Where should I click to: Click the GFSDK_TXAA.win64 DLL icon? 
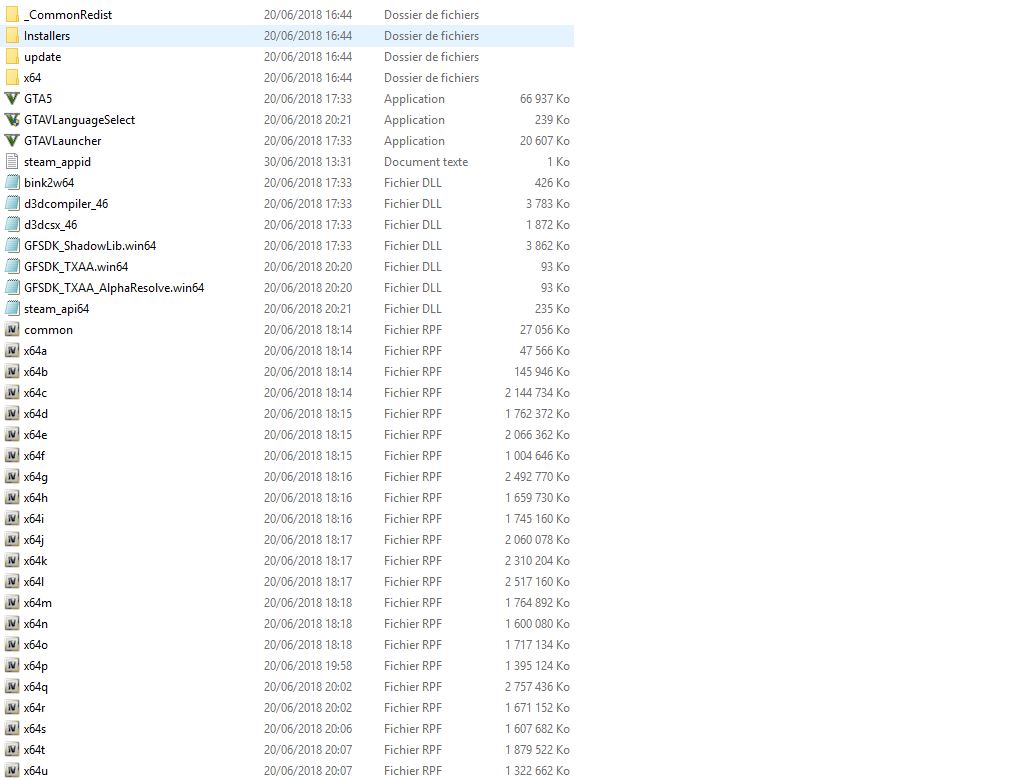click(x=12, y=266)
